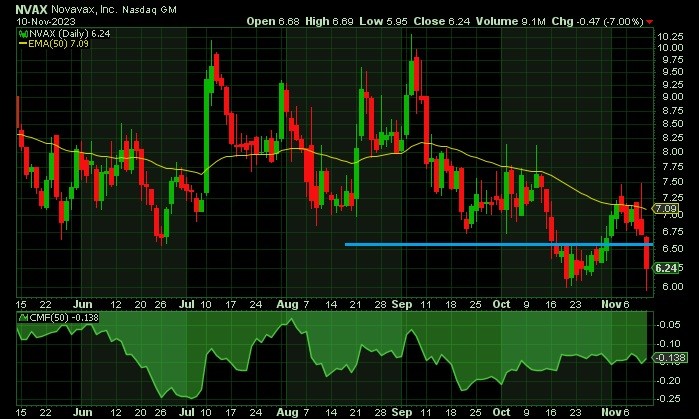Click the -0.25 CMF axis label

(668, 398)
